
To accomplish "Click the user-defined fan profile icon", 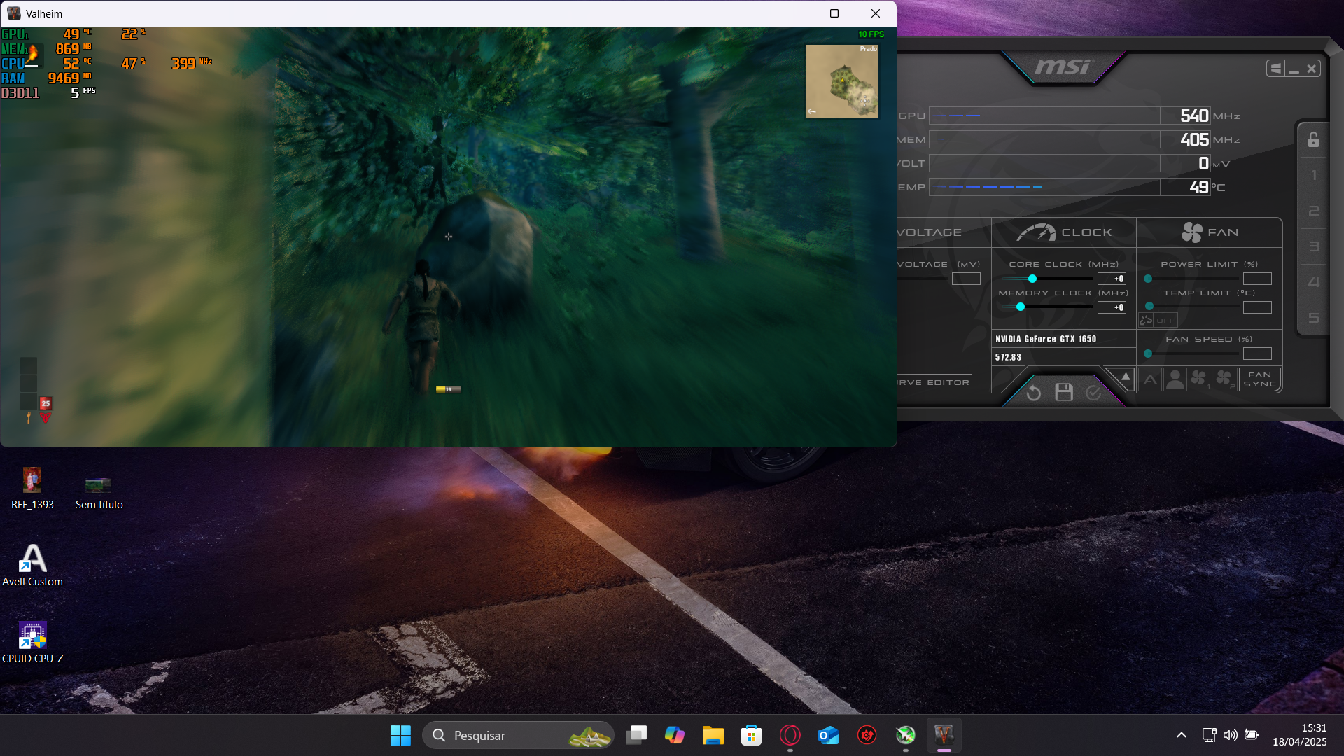I will pyautogui.click(x=1175, y=380).
